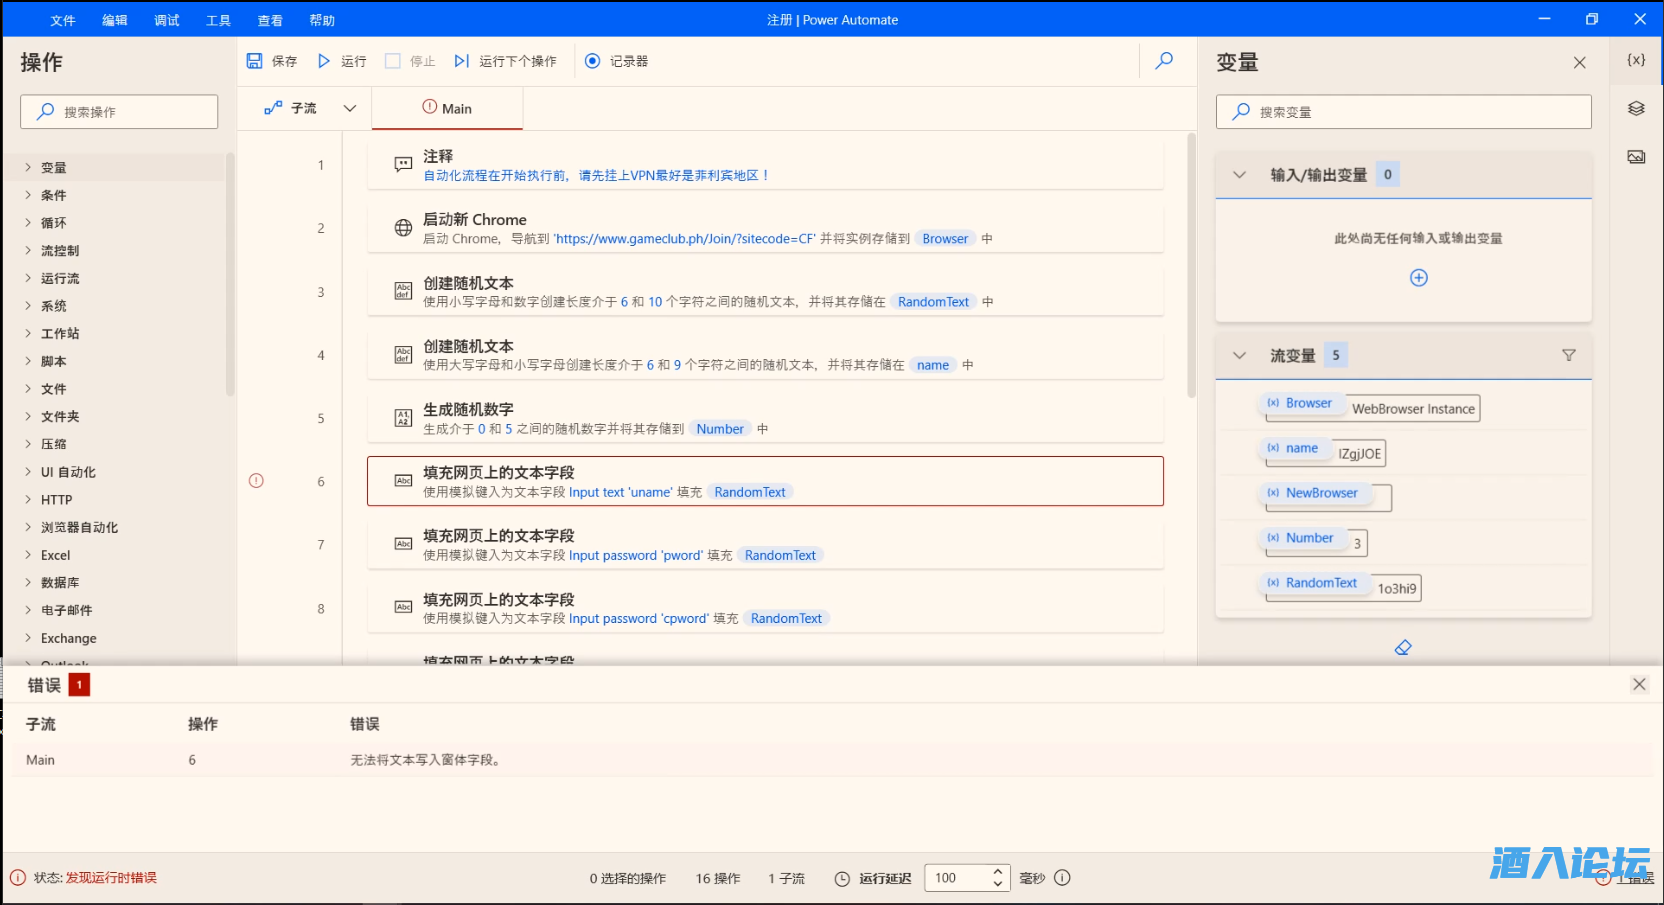Run the flow (运行)
Image resolution: width=1664 pixels, height=905 pixels.
tap(340, 61)
